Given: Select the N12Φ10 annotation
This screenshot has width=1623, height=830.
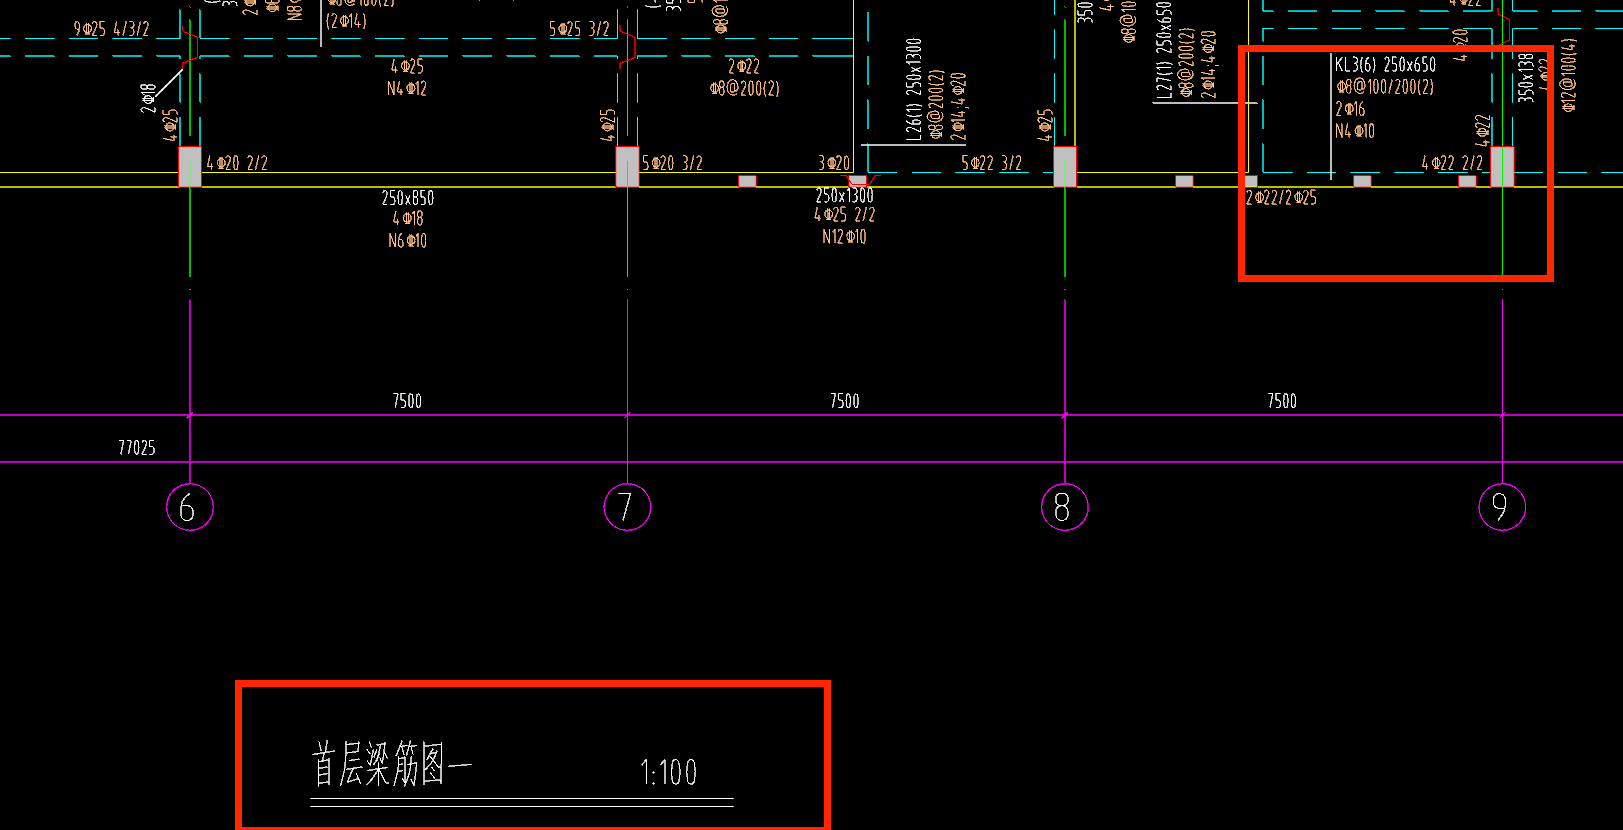Looking at the screenshot, I should coord(844,237).
